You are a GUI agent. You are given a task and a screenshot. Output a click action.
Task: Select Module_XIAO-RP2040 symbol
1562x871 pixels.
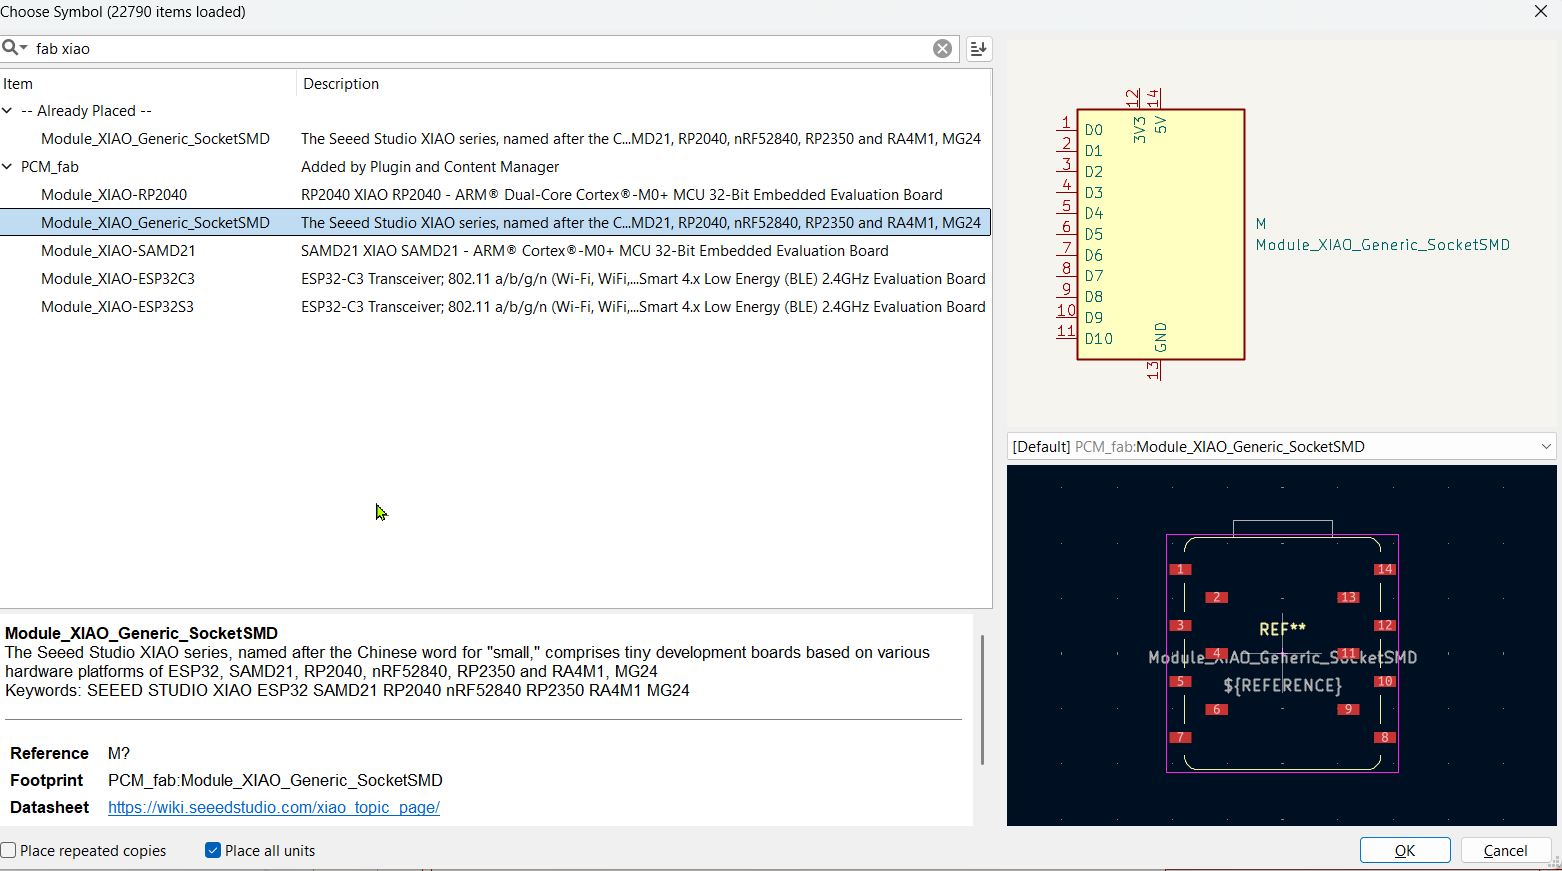(114, 195)
